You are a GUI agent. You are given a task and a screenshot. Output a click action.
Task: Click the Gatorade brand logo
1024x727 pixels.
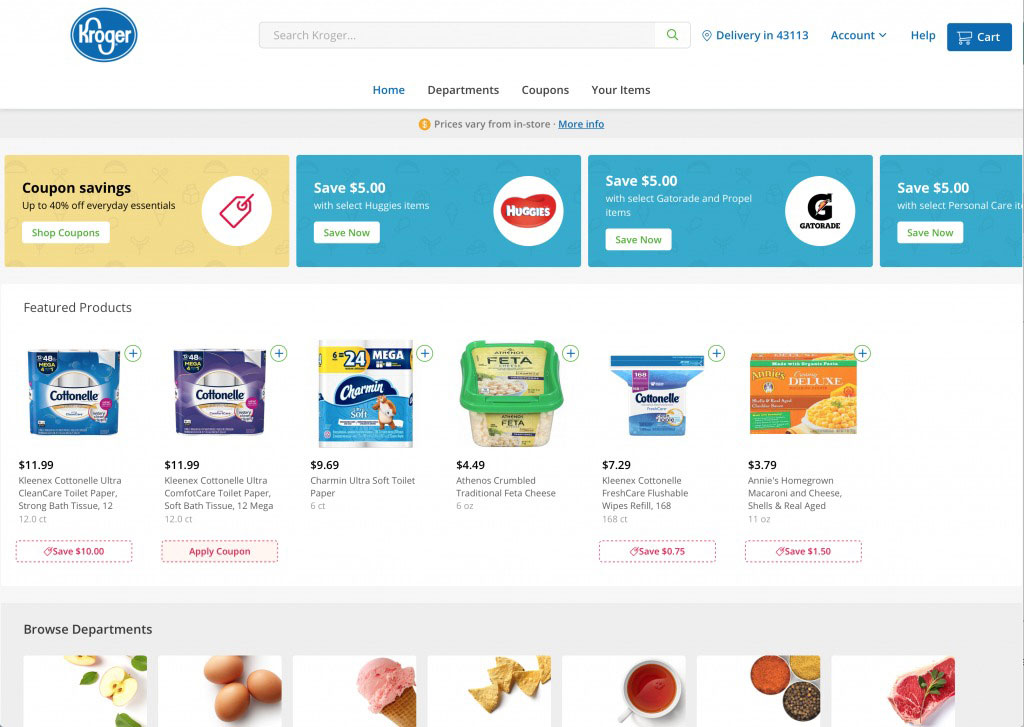(820, 210)
